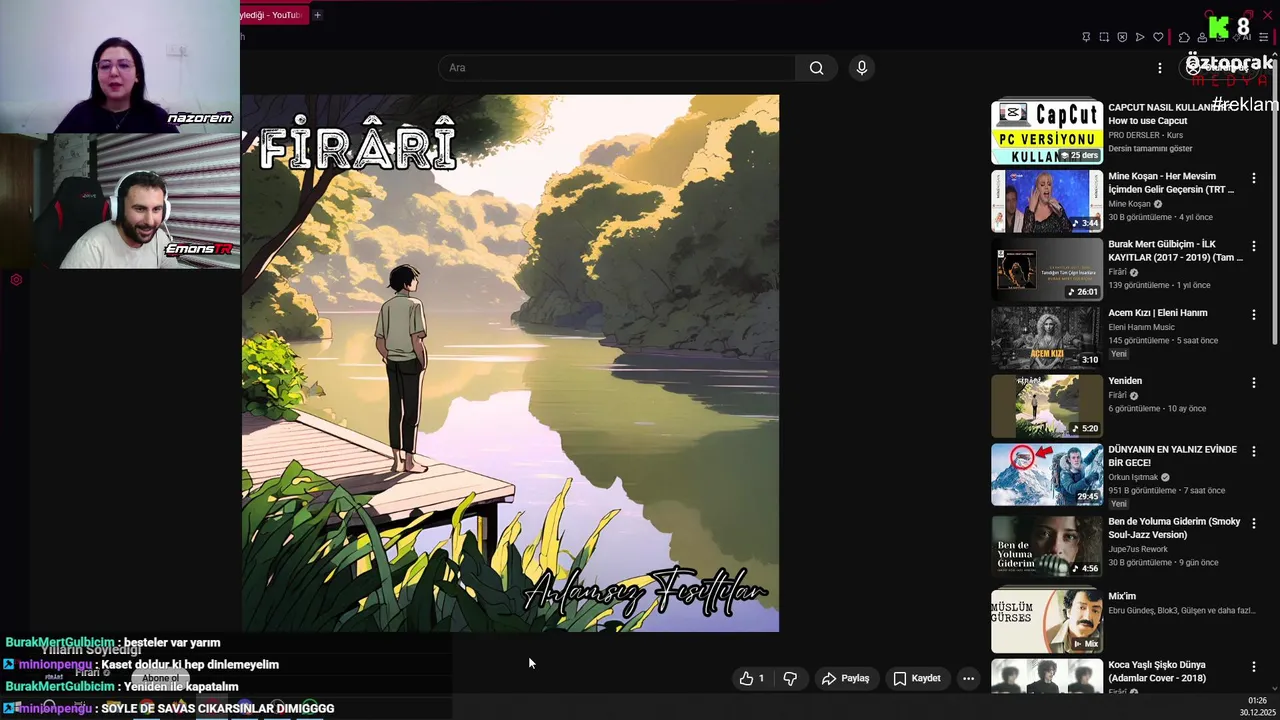
Task: Open 'Ben de Yoluma Giderim' Smoky Soul-Jazz video
Action: (x=1174, y=528)
